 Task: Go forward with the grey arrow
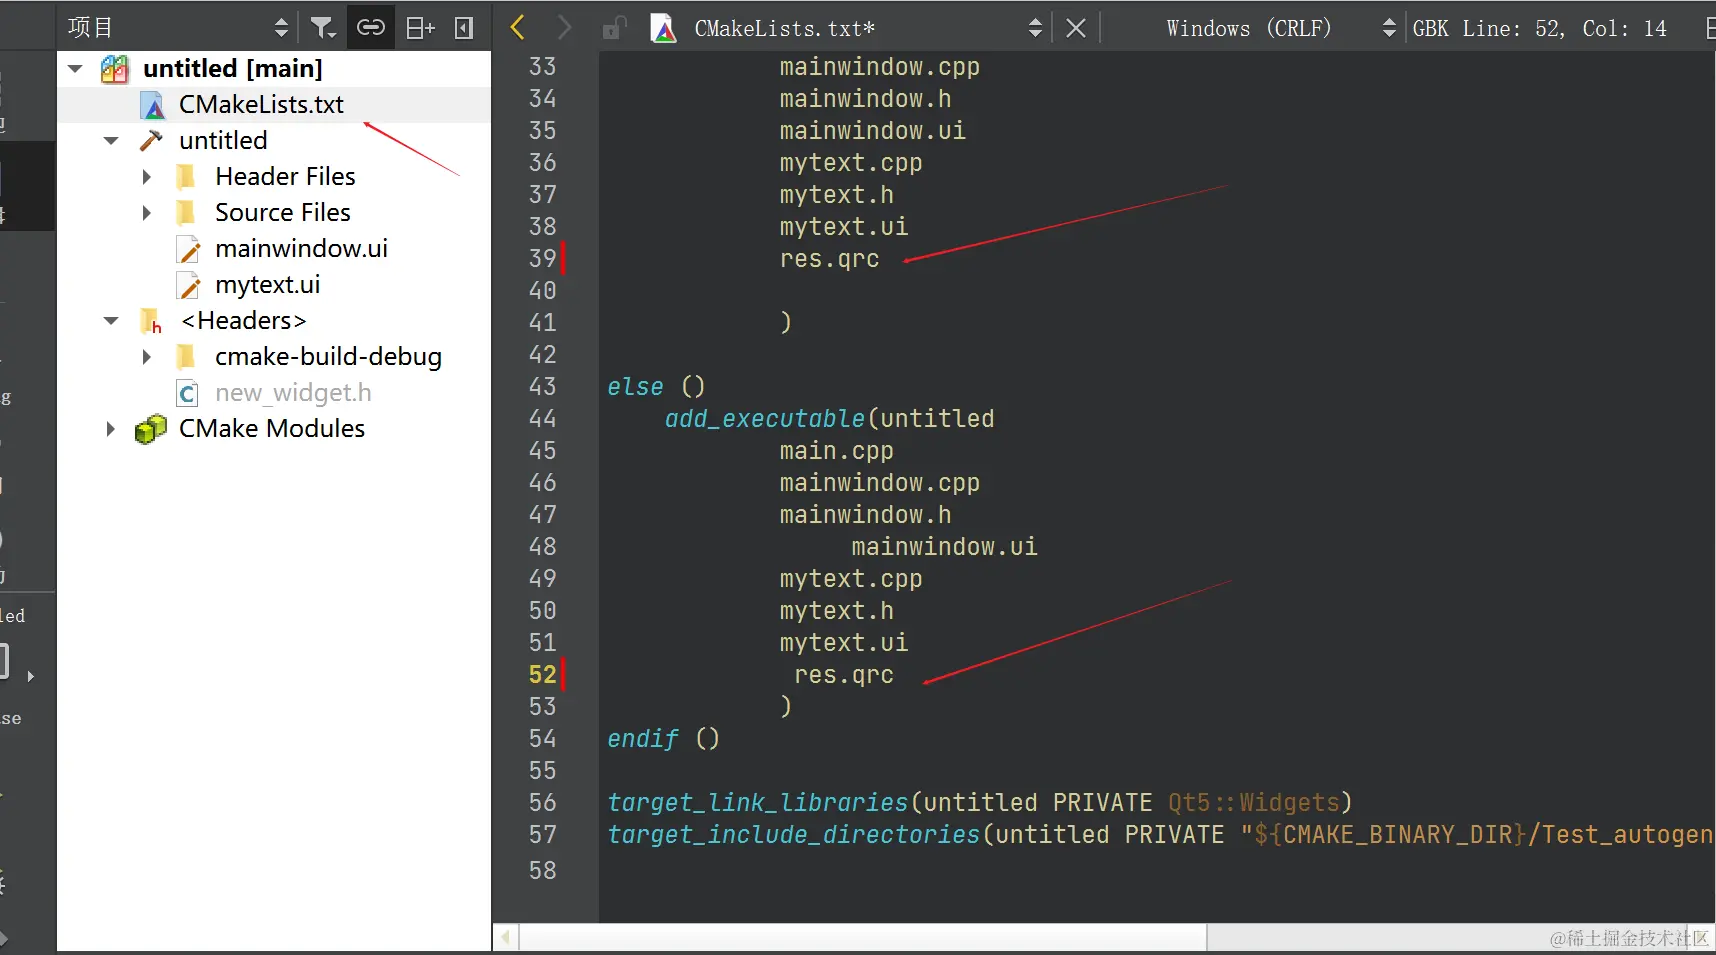564,28
